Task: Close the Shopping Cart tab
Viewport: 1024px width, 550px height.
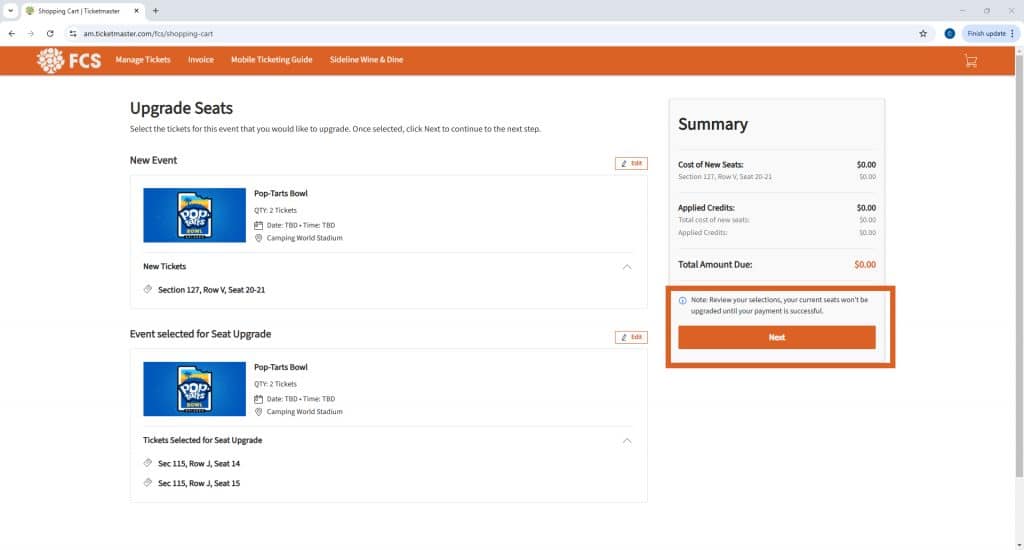Action: pyautogui.click(x=136, y=11)
